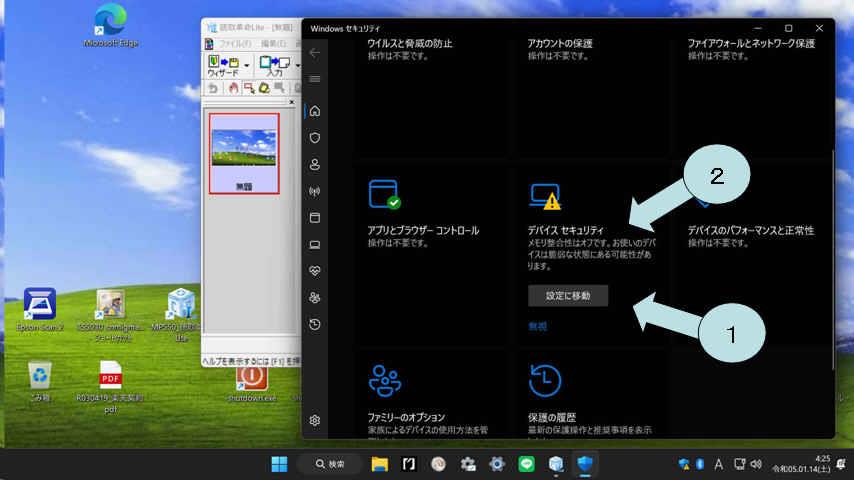
Task: Go back with the back arrow
Action: coord(315,53)
